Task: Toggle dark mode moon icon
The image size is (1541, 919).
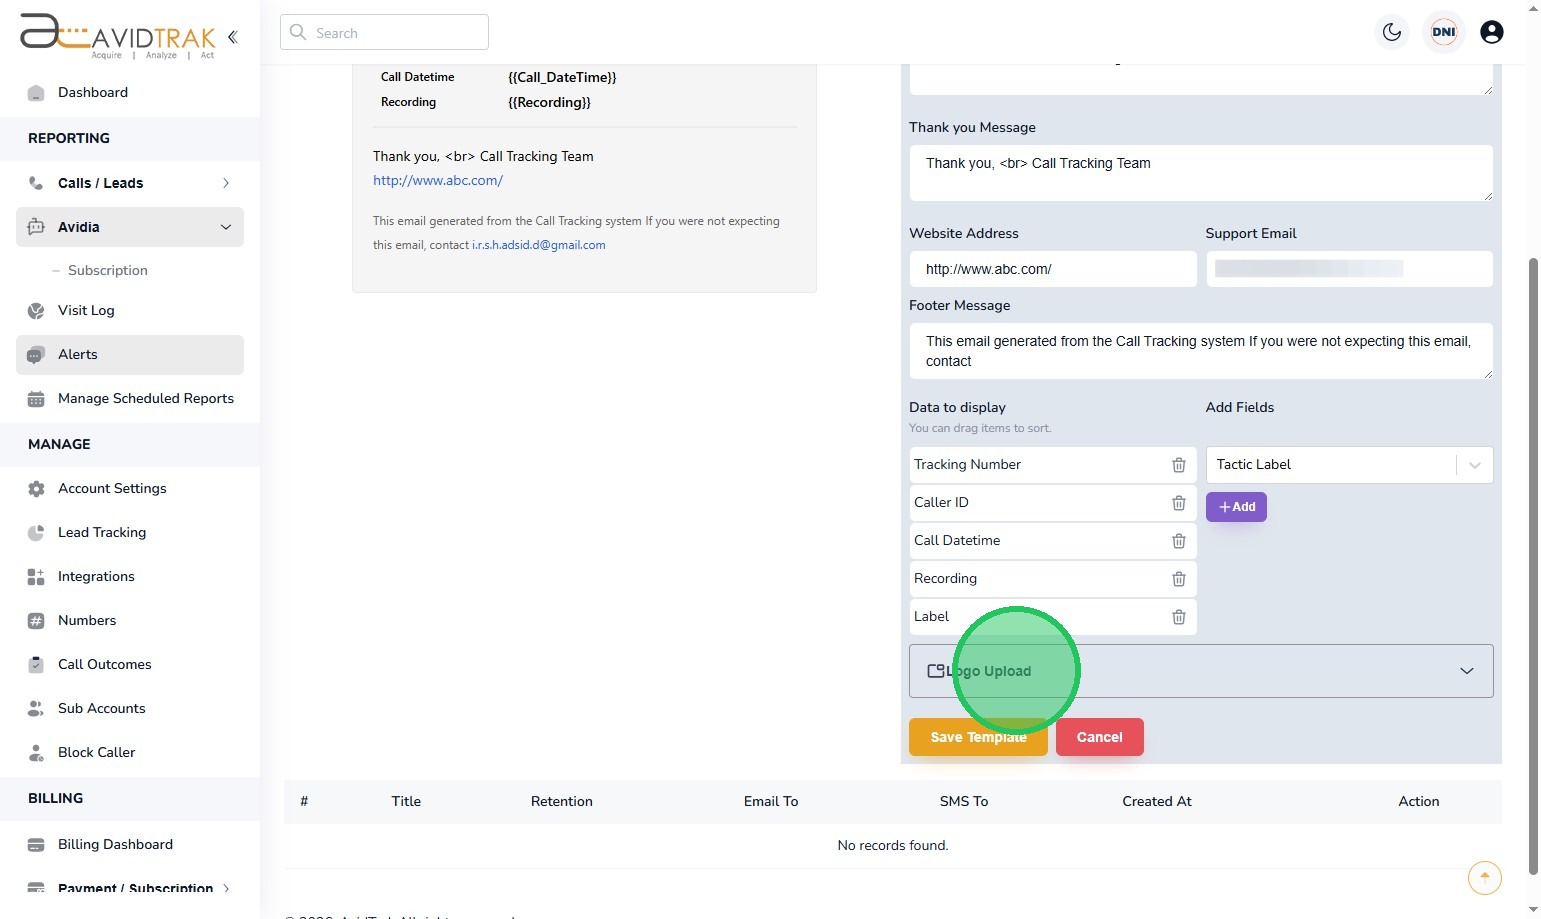Action: point(1392,32)
